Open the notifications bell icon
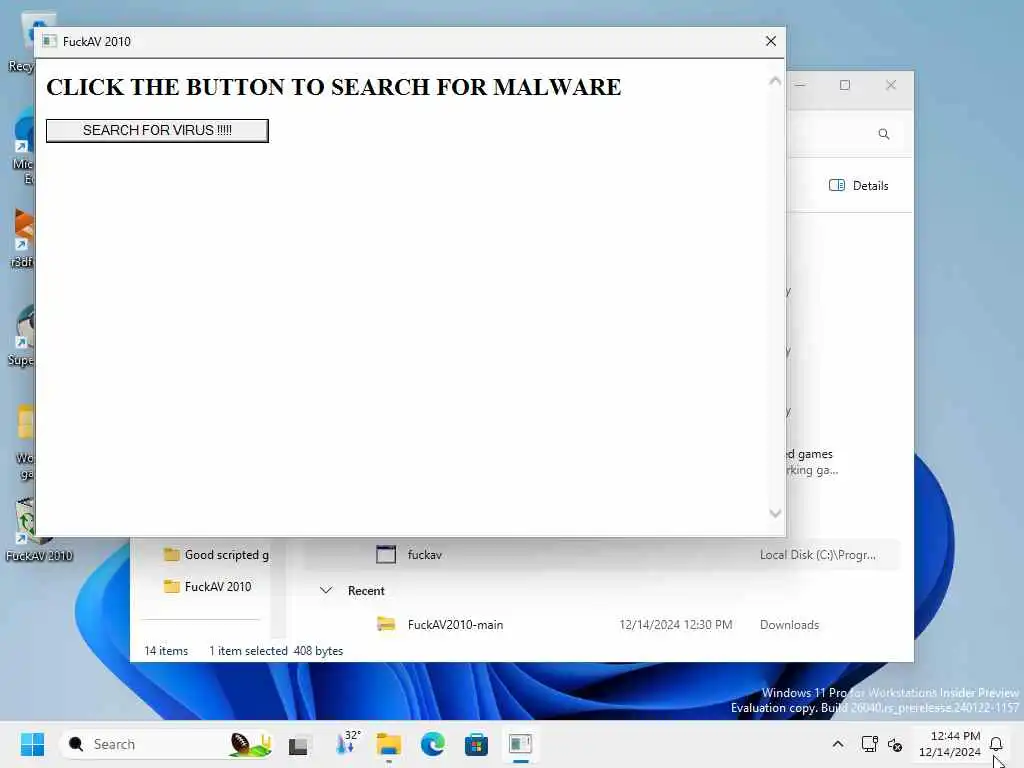Screen dimensions: 1024x768 pyautogui.click(x=996, y=744)
